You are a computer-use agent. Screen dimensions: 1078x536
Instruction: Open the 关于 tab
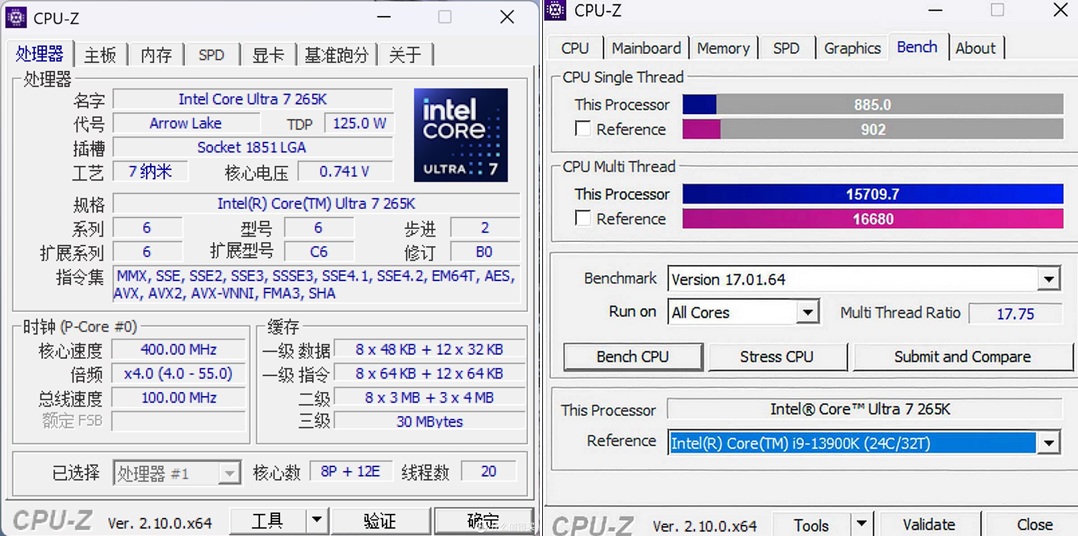point(406,55)
